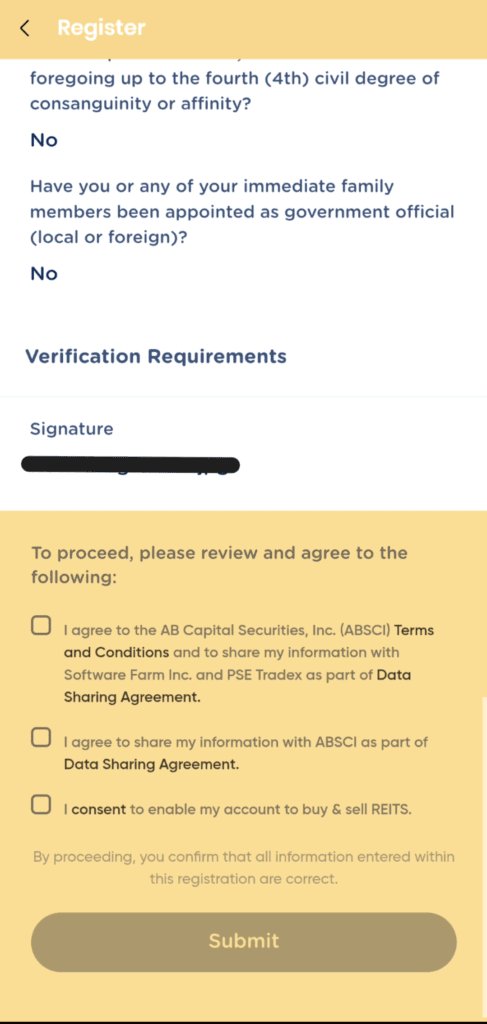Select the Signature field label
The width and height of the screenshot is (487, 1024).
pyautogui.click(x=72, y=429)
